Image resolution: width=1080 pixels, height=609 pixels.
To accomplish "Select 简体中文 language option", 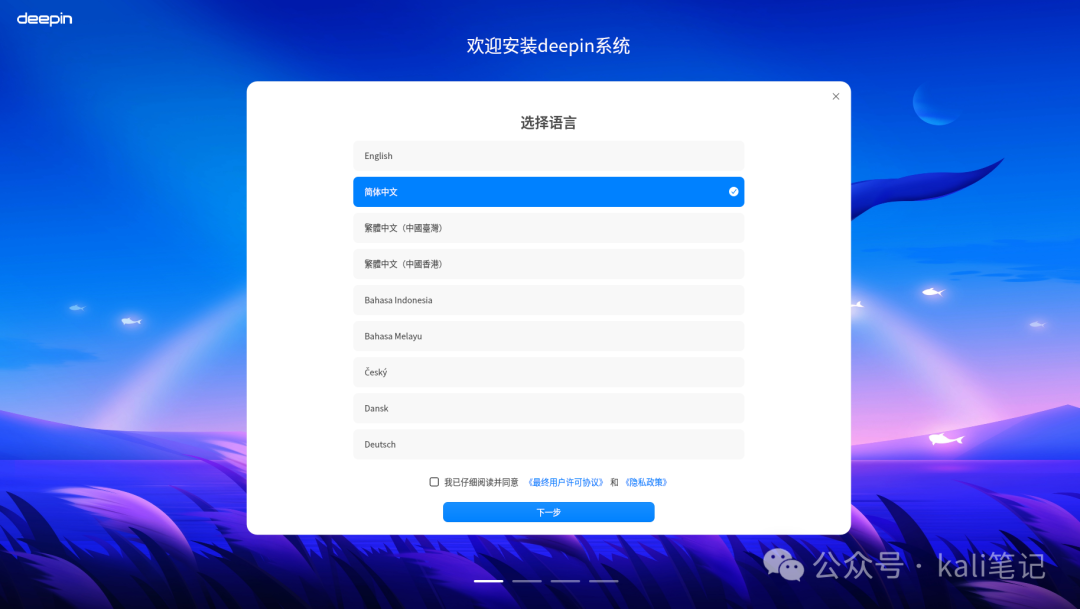I will 548,192.
